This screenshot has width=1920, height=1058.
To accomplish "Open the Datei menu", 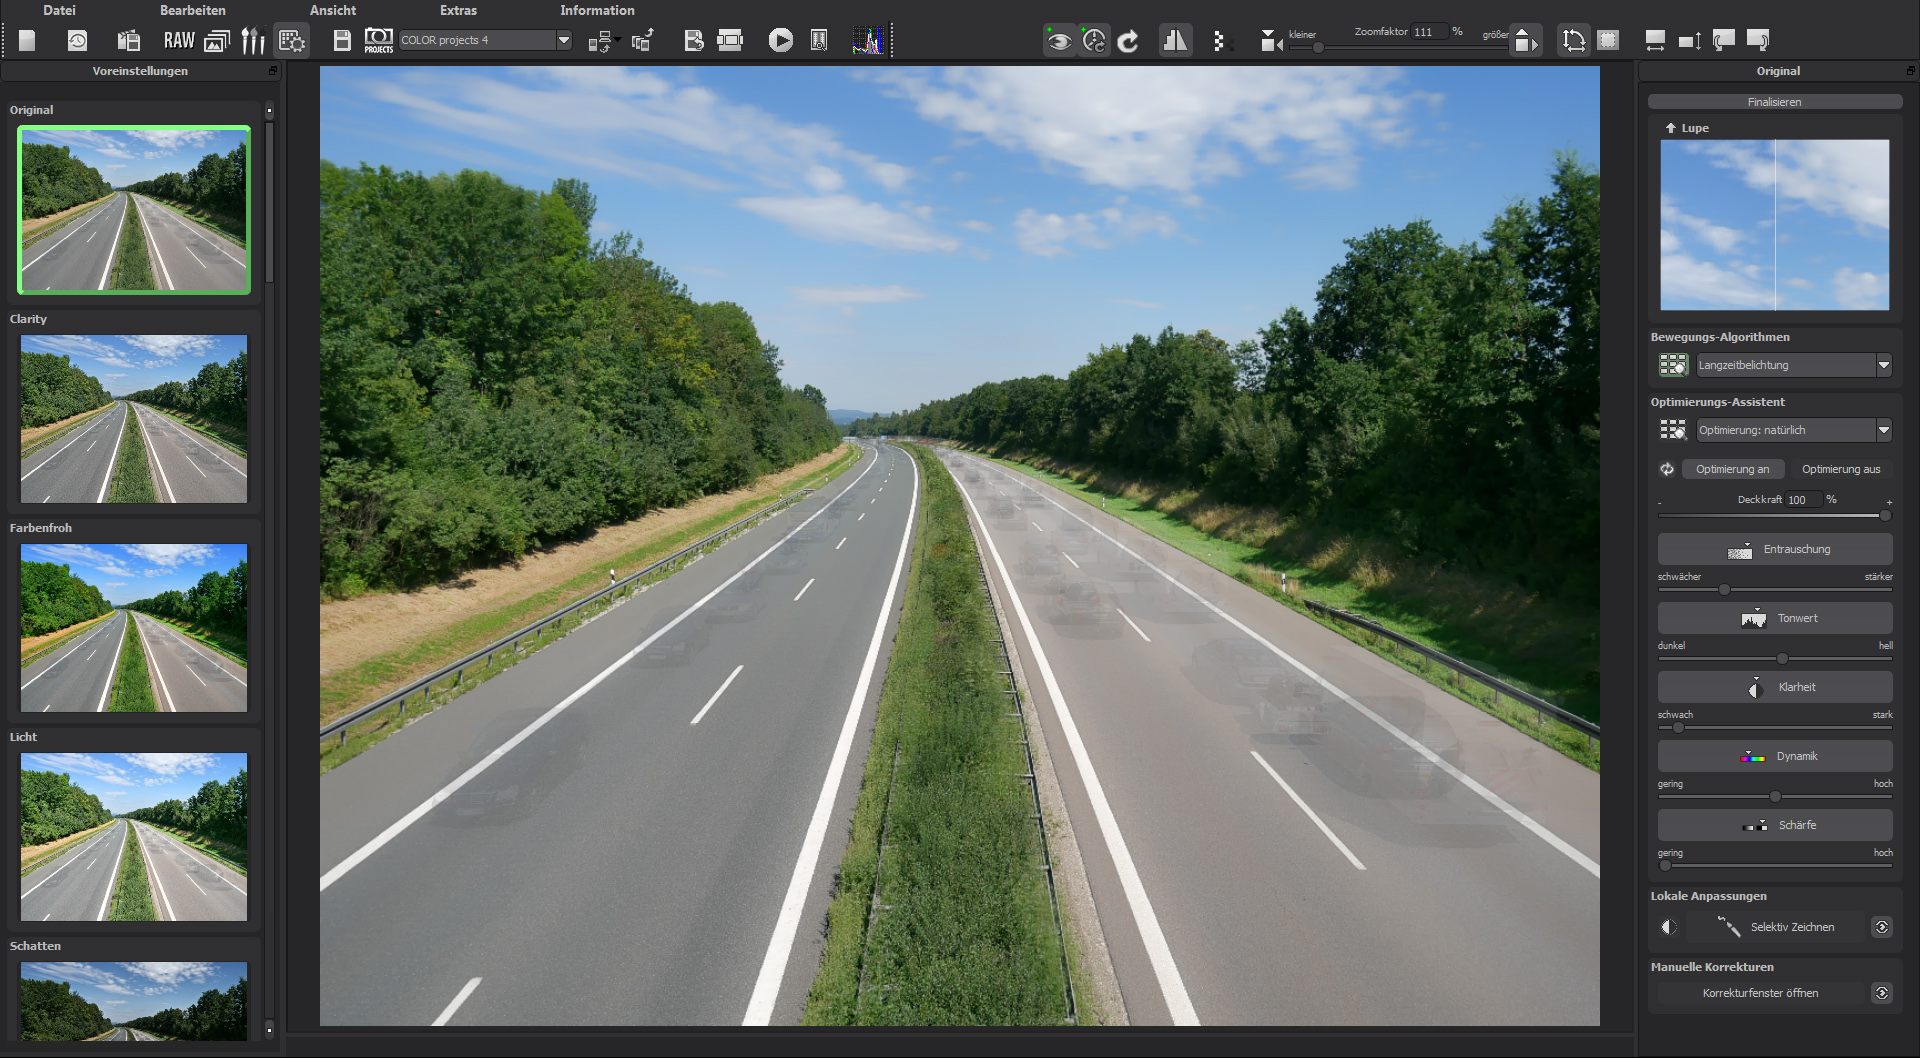I will [59, 10].
